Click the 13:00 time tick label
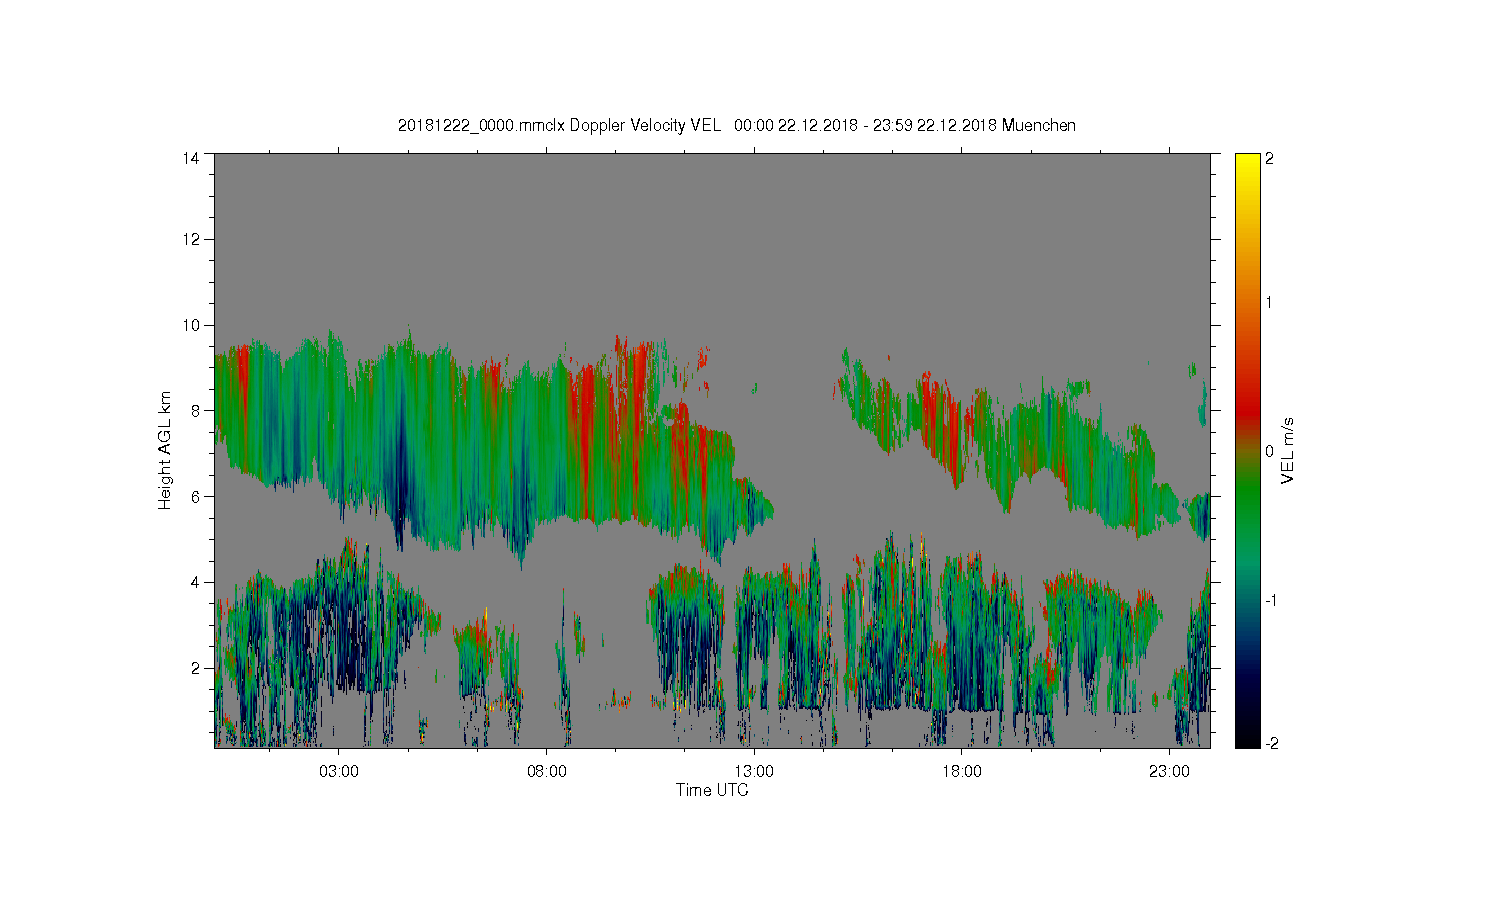1500x900 pixels. coord(754,772)
